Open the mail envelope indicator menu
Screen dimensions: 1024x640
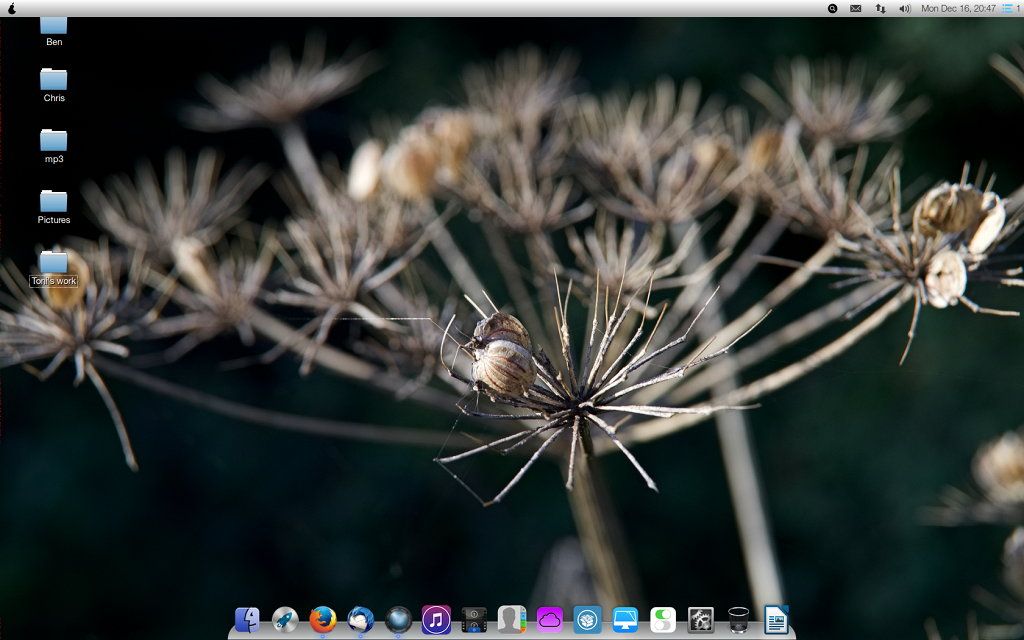pos(856,8)
